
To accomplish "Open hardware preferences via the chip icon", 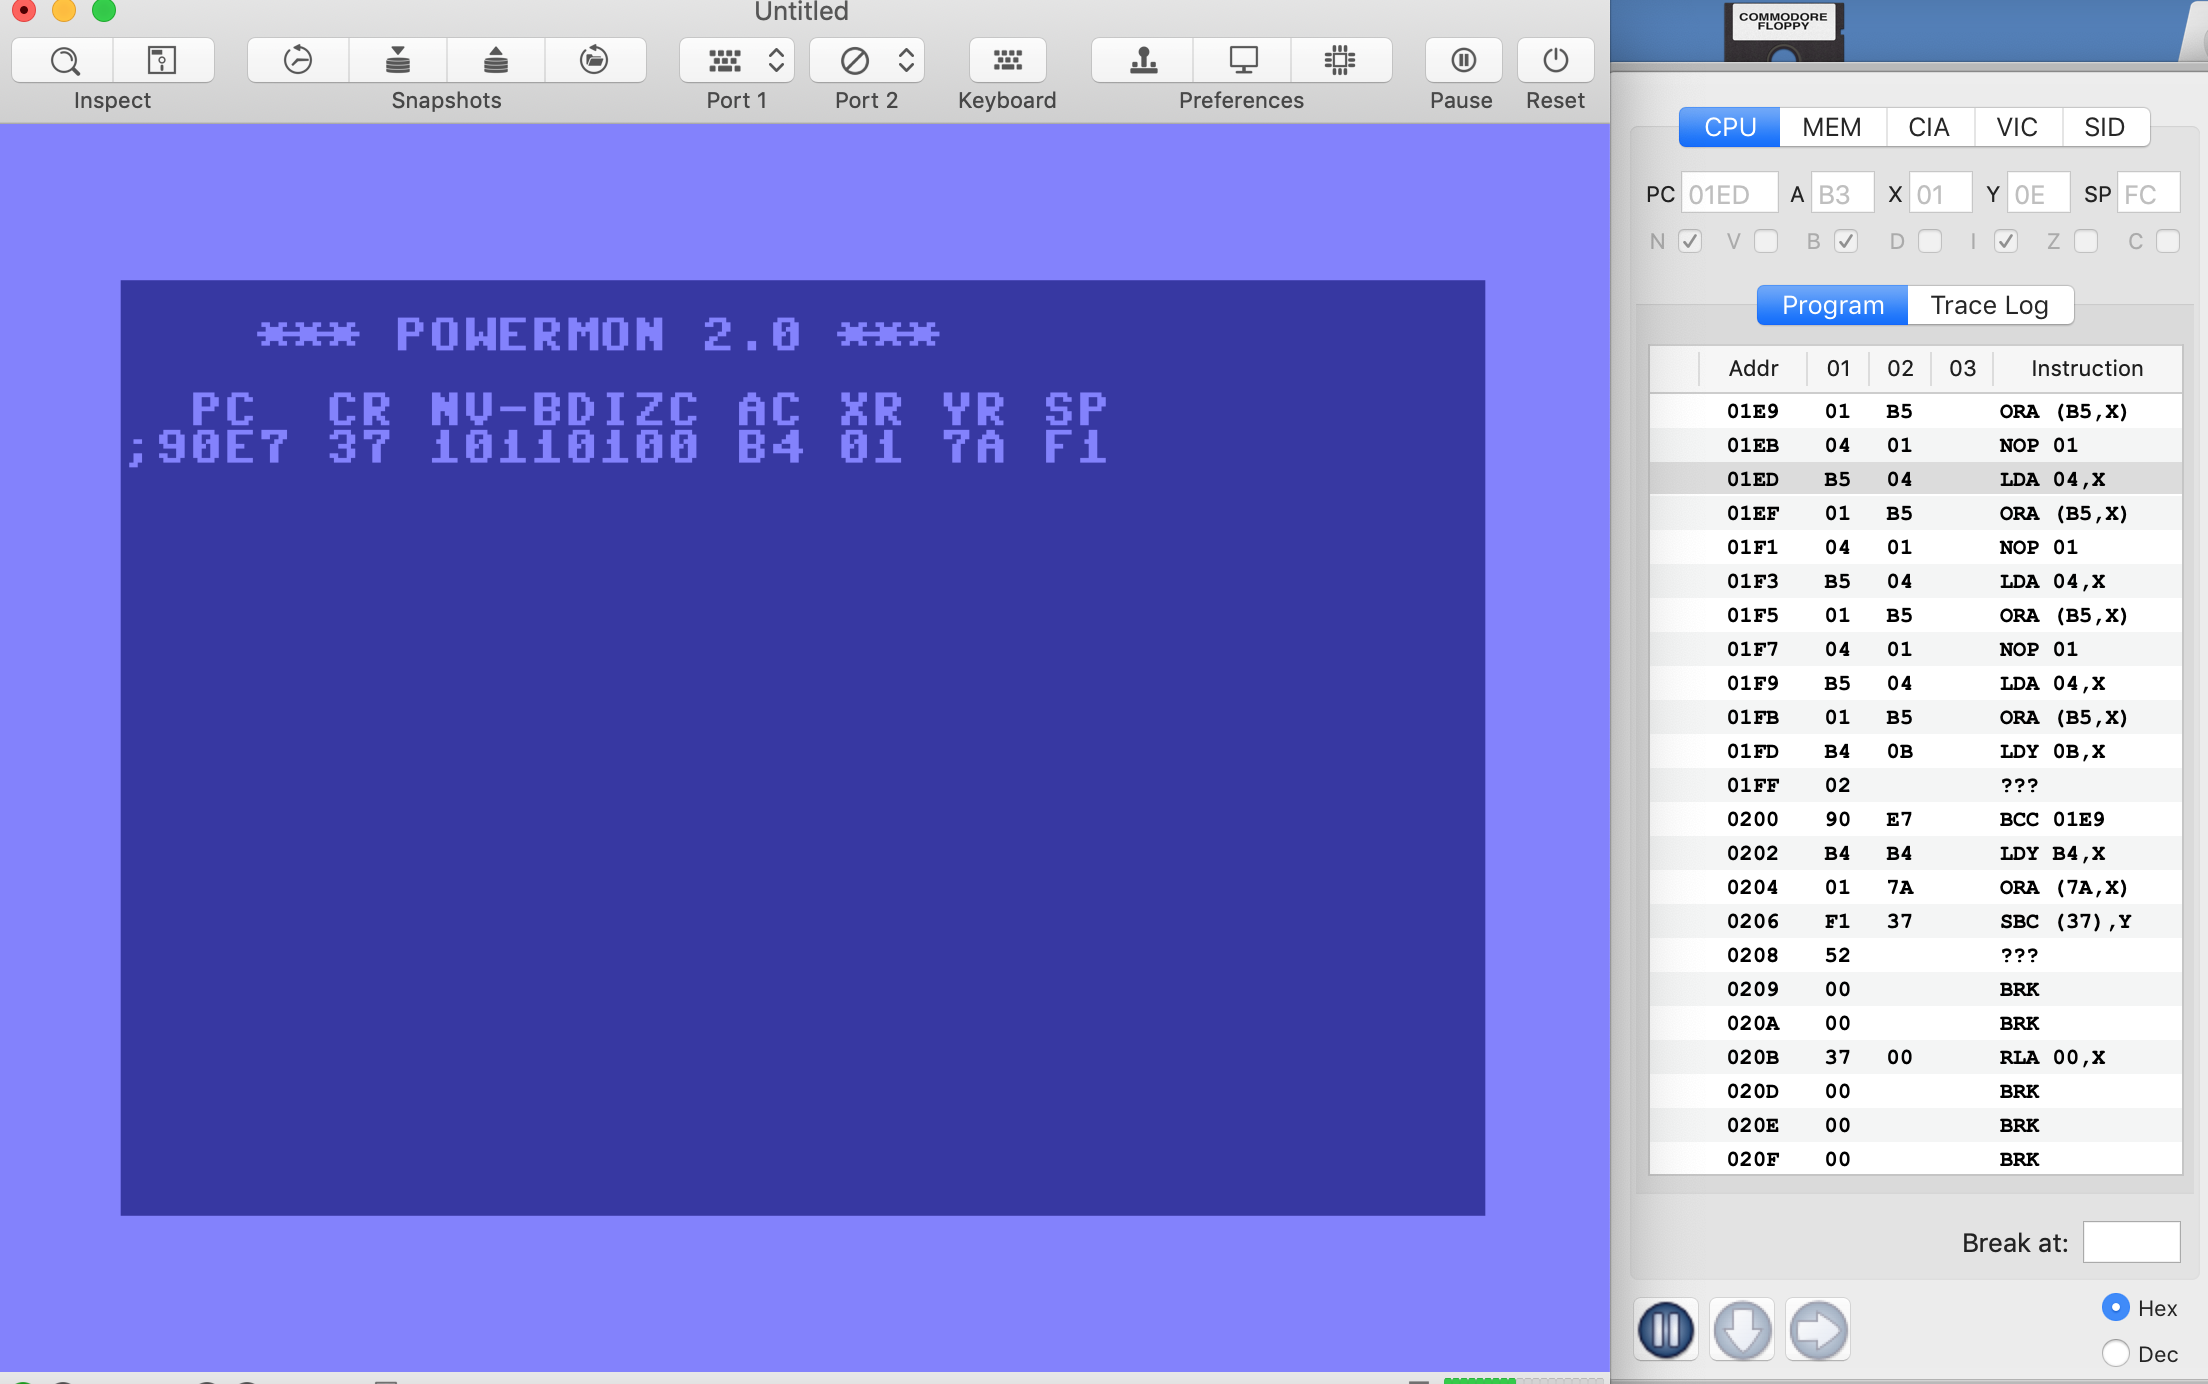I will coord(1341,60).
